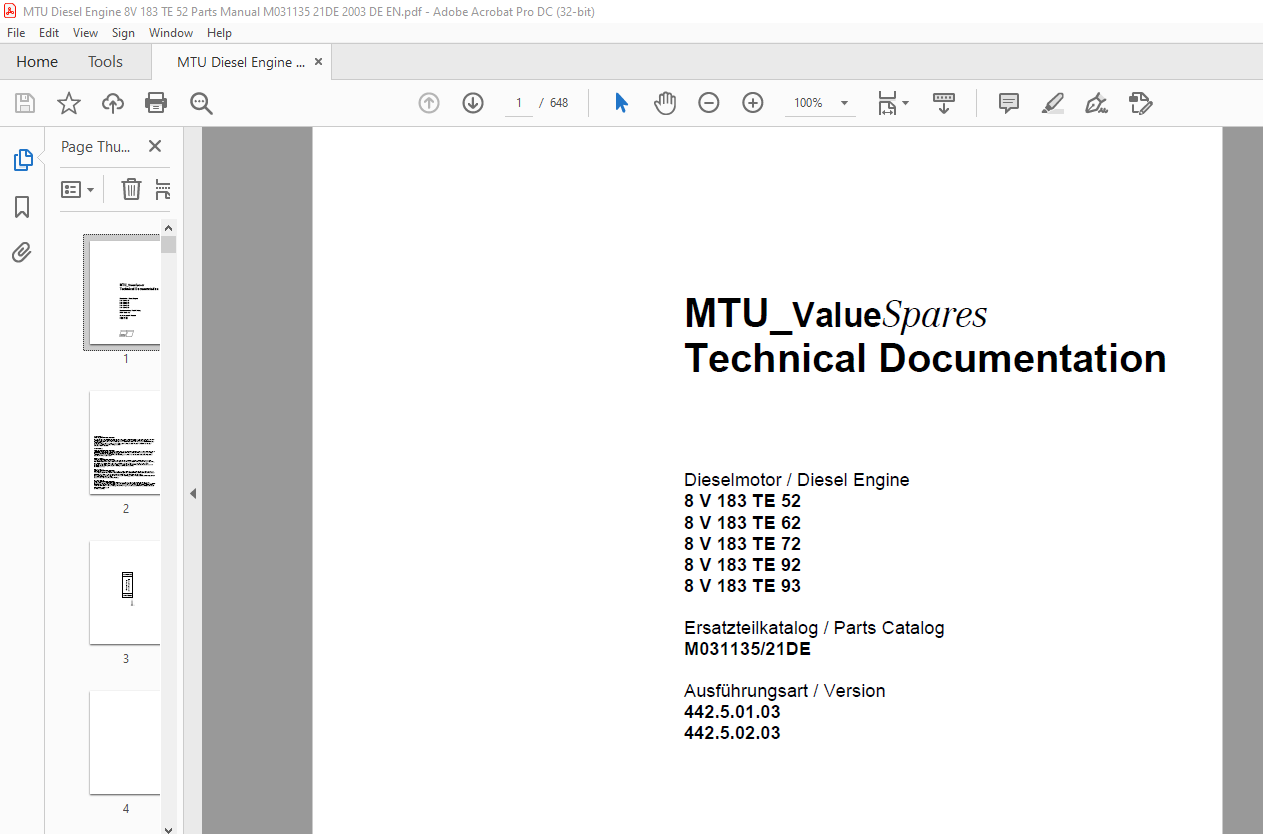This screenshot has width=1263, height=834.
Task: Switch to the Tools tab
Action: (105, 62)
